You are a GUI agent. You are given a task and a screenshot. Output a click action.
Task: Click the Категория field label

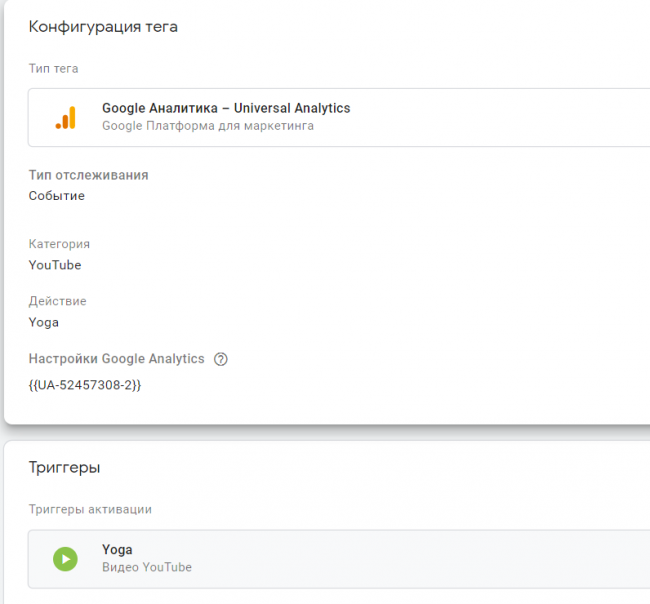click(x=59, y=244)
